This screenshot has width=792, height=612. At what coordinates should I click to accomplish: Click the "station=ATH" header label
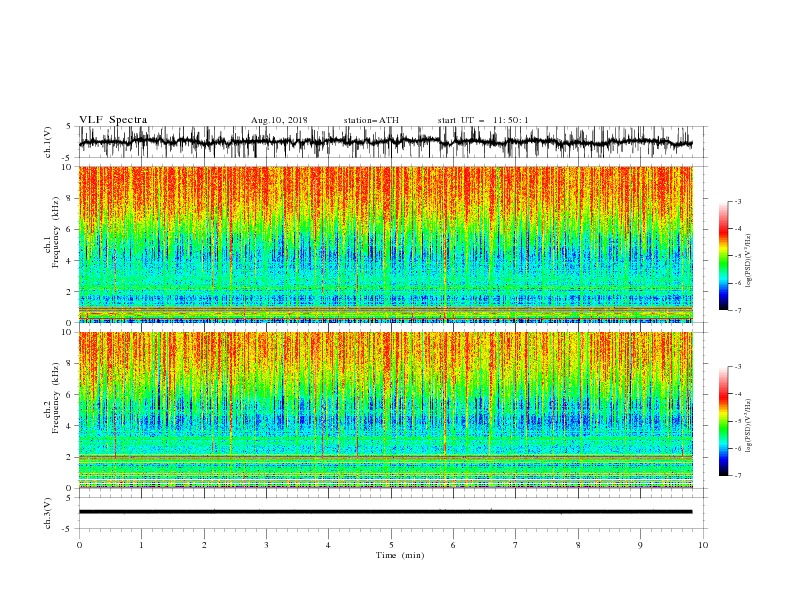point(371,120)
